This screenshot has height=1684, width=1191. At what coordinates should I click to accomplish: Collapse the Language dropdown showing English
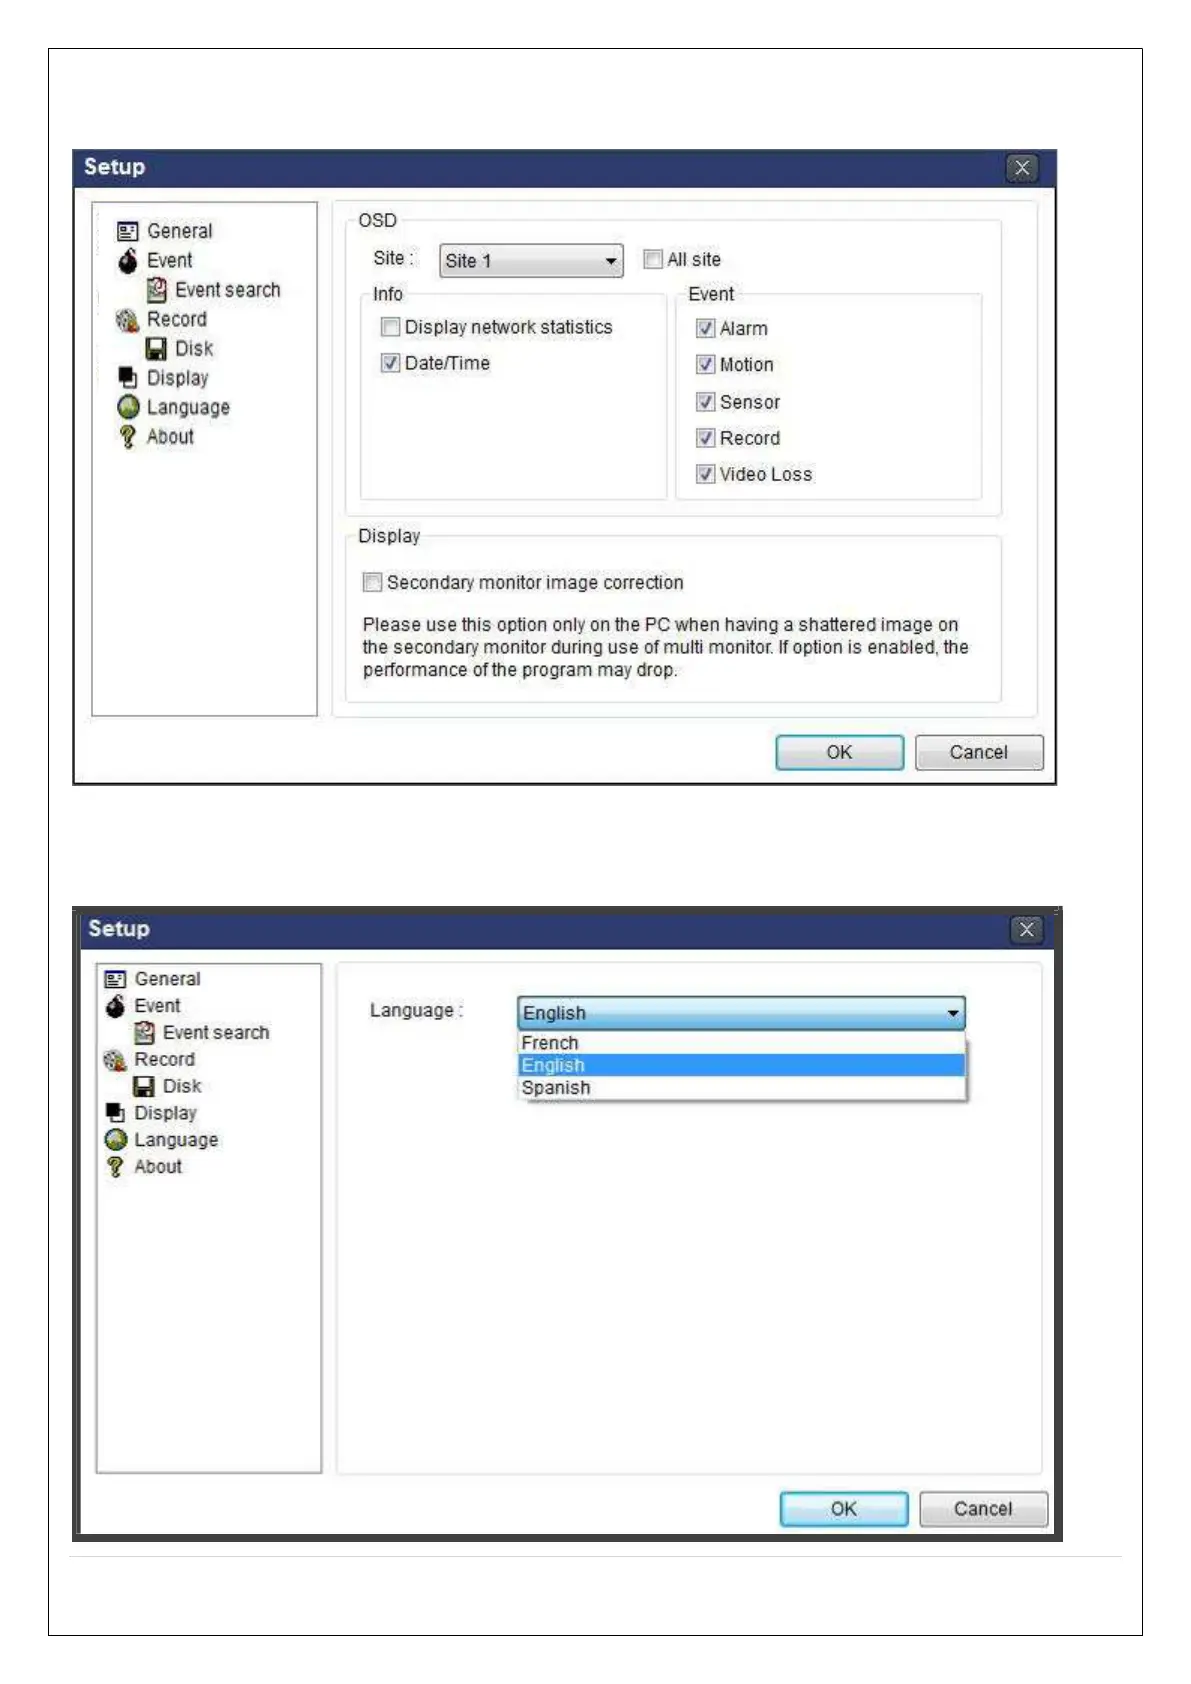pos(741,1013)
